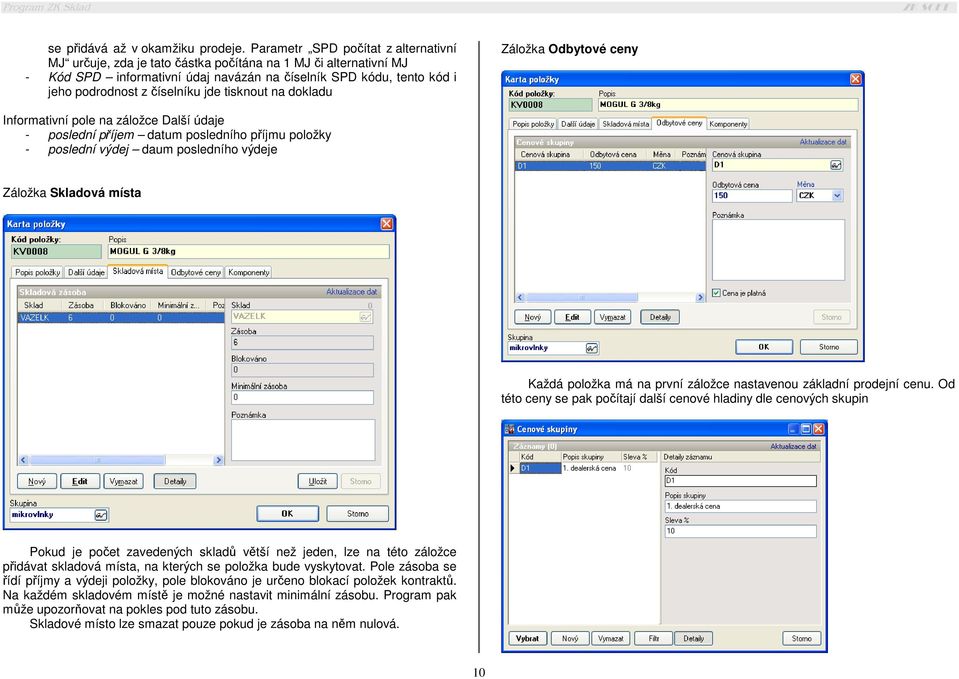
Task: Click Detaily button in Odbytové ceny dialog
Action: [x=660, y=317]
